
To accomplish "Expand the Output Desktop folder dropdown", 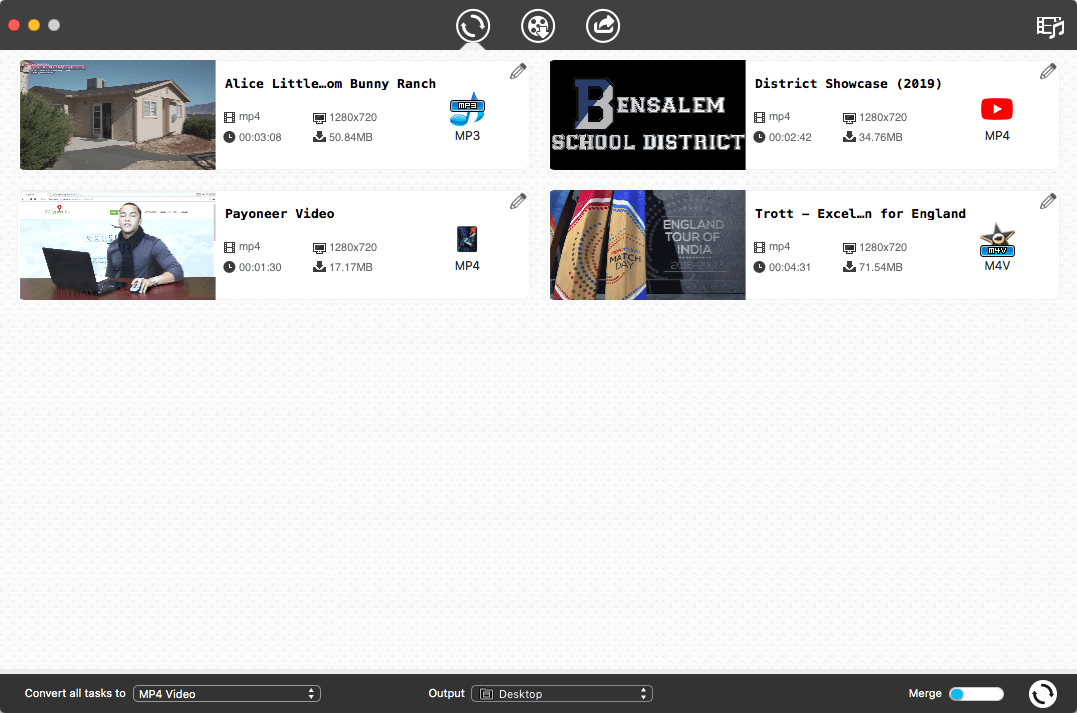I will click(x=561, y=693).
